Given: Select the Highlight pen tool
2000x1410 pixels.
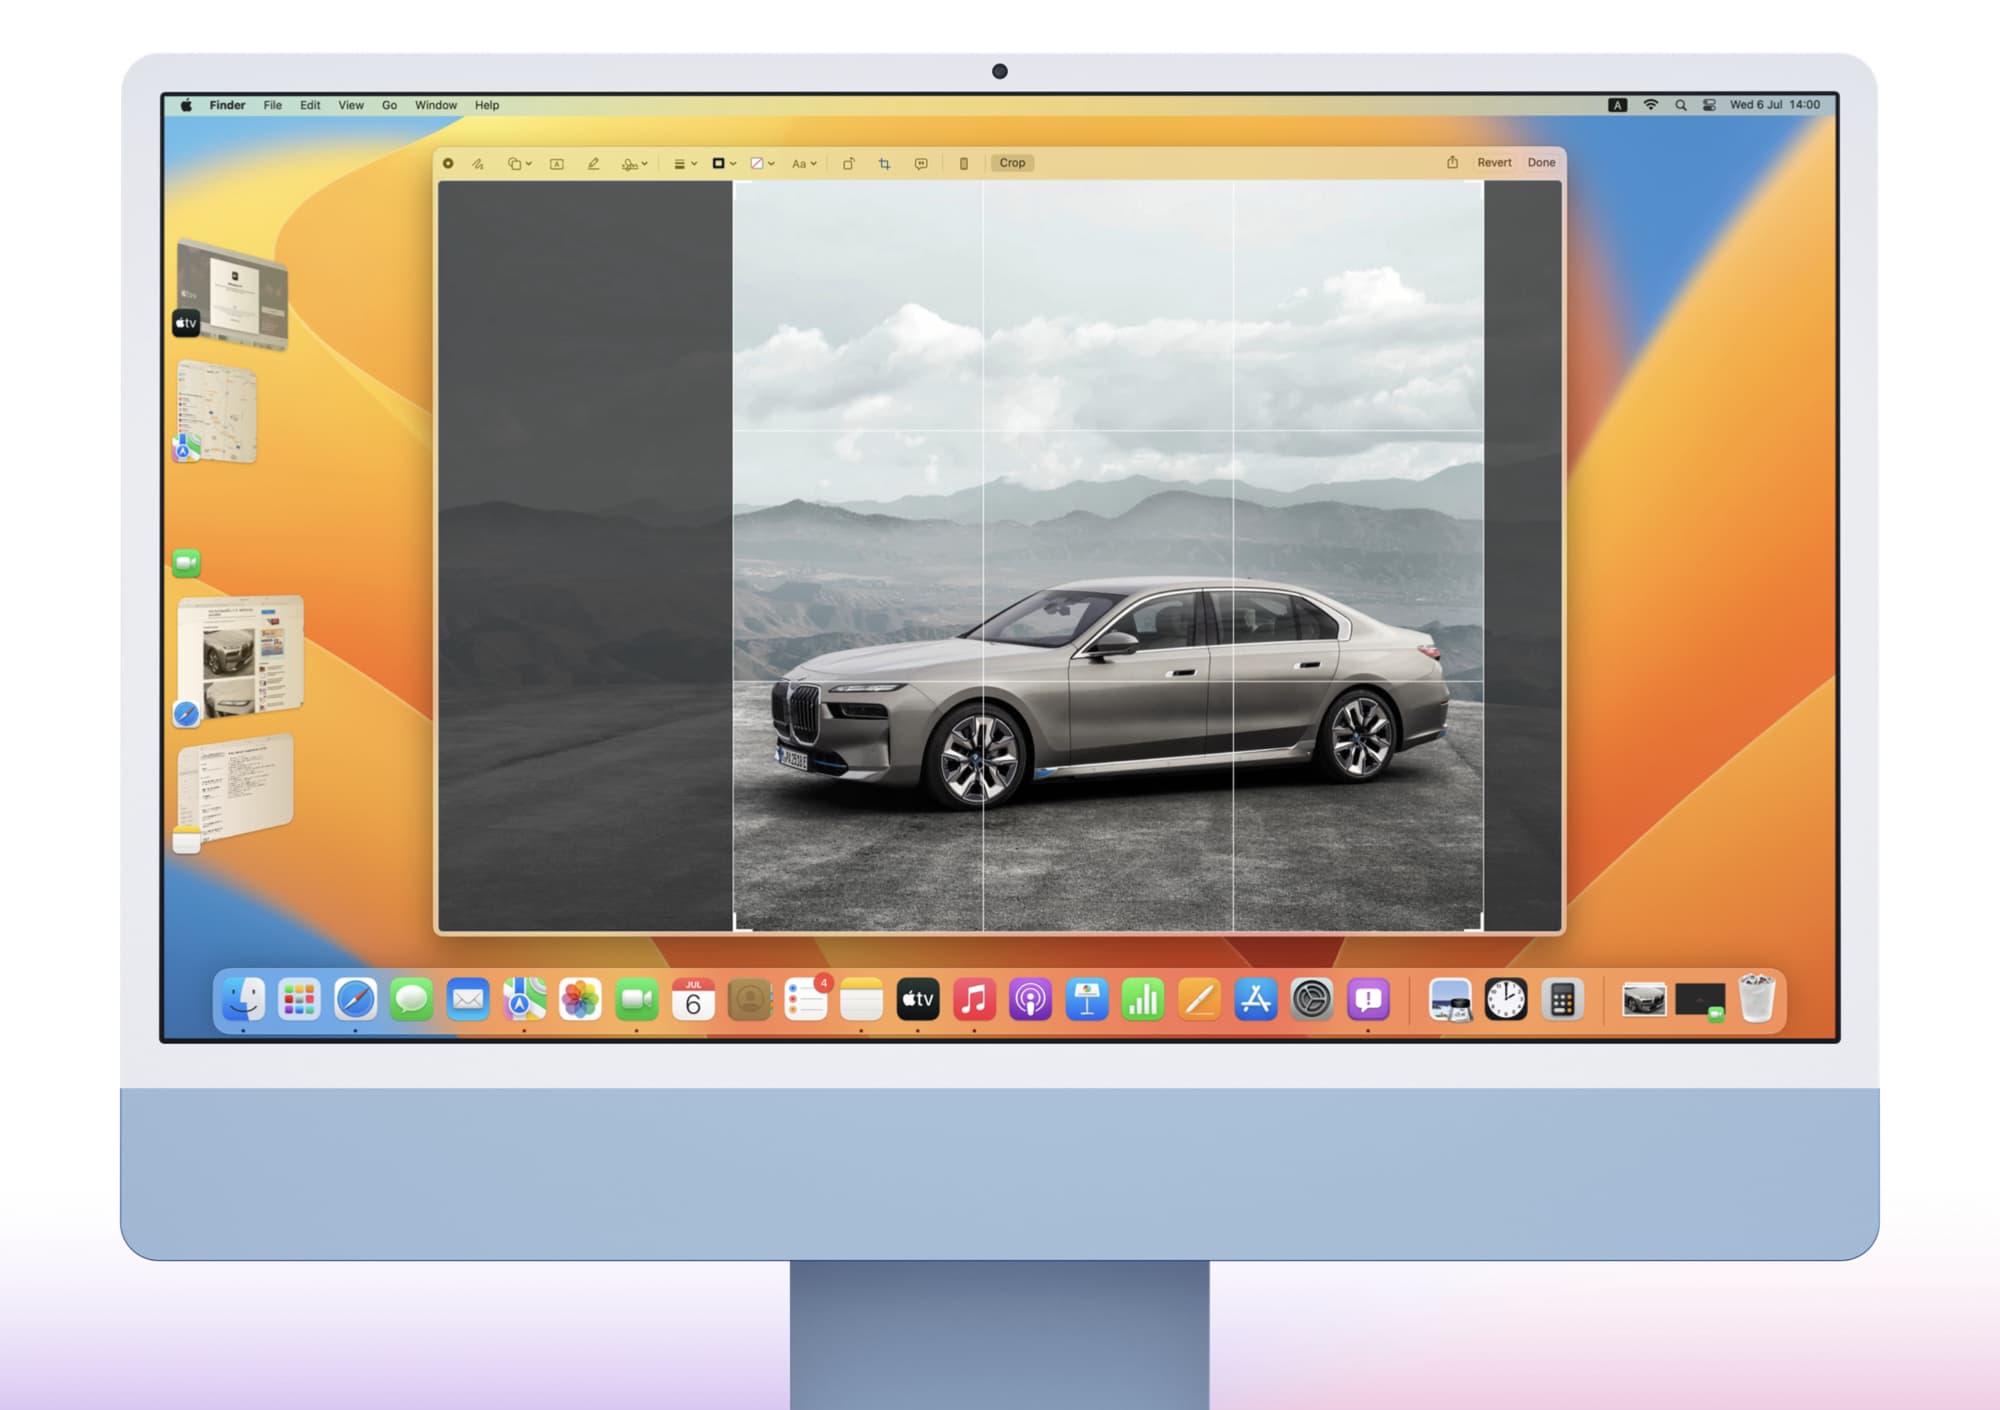Looking at the screenshot, I should 593,163.
